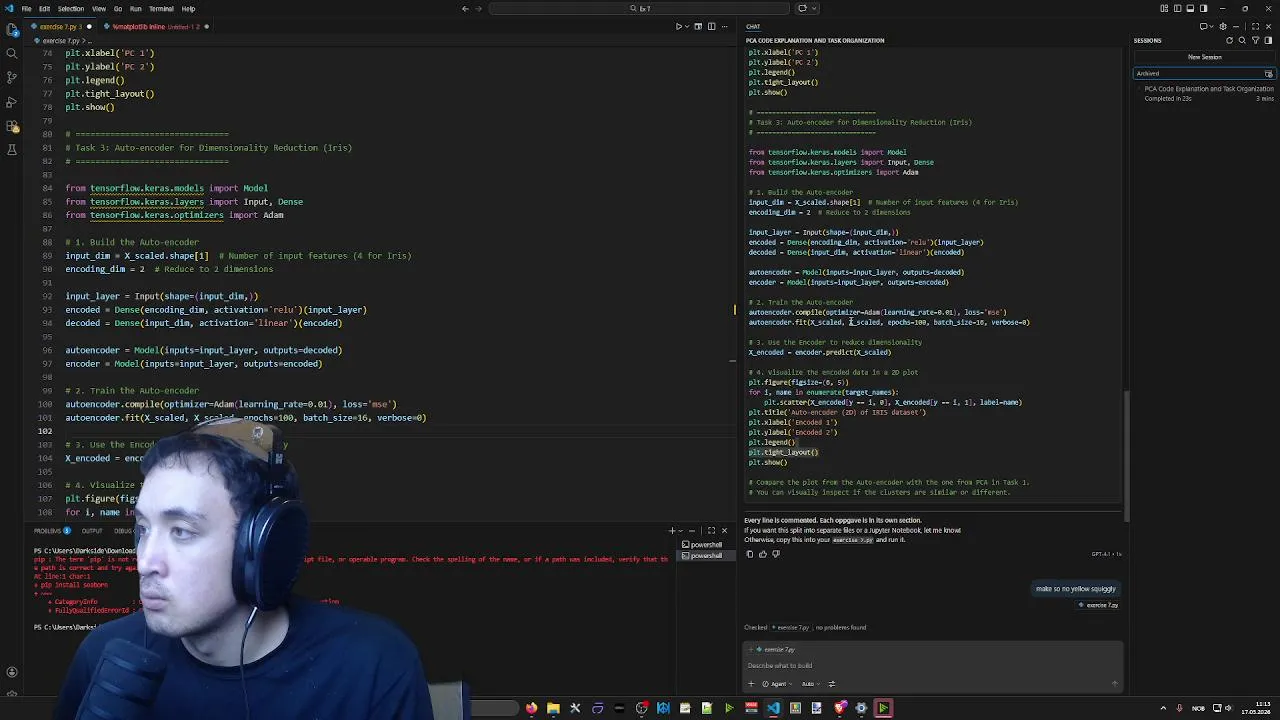Filter the chat sessions
The height and width of the screenshot is (720, 1280).
1255,40
